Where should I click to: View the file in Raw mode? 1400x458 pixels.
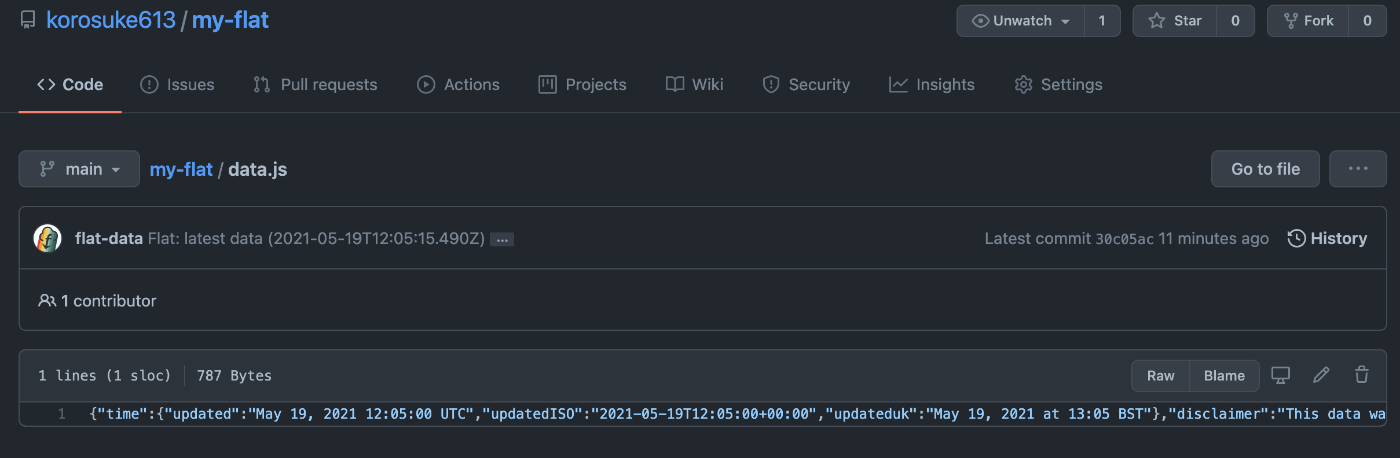pos(1161,375)
